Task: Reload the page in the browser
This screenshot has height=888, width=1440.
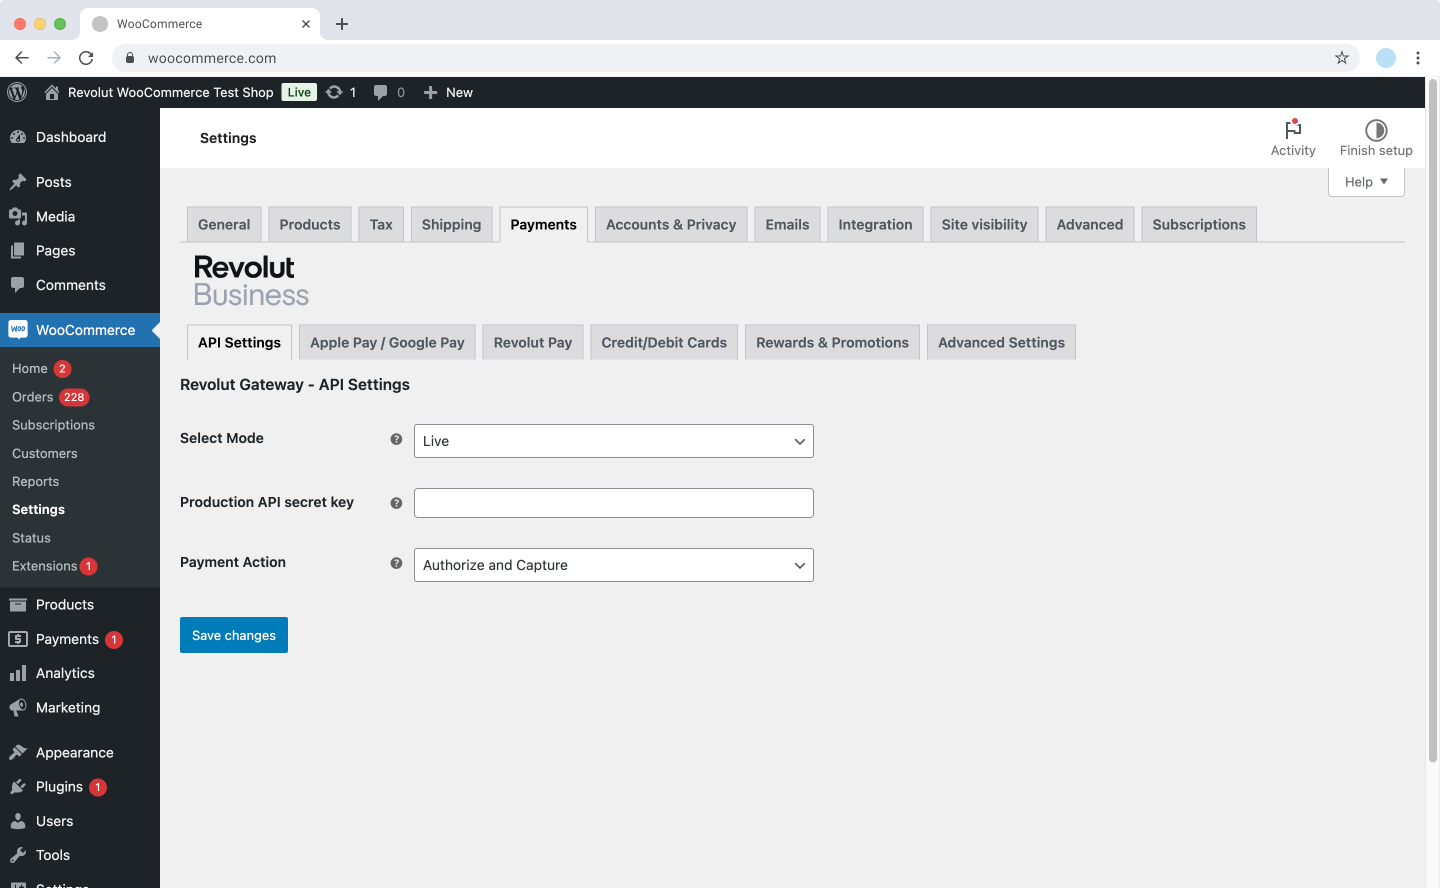Action: coord(86,58)
